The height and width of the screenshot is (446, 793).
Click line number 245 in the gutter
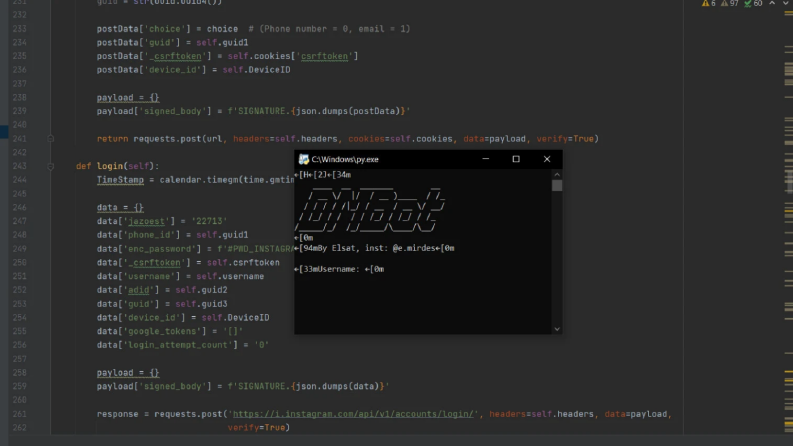pos(19,194)
